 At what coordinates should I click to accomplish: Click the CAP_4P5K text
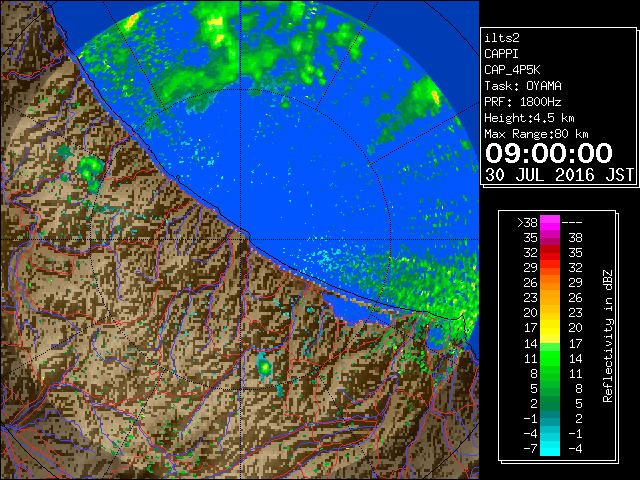(512, 70)
